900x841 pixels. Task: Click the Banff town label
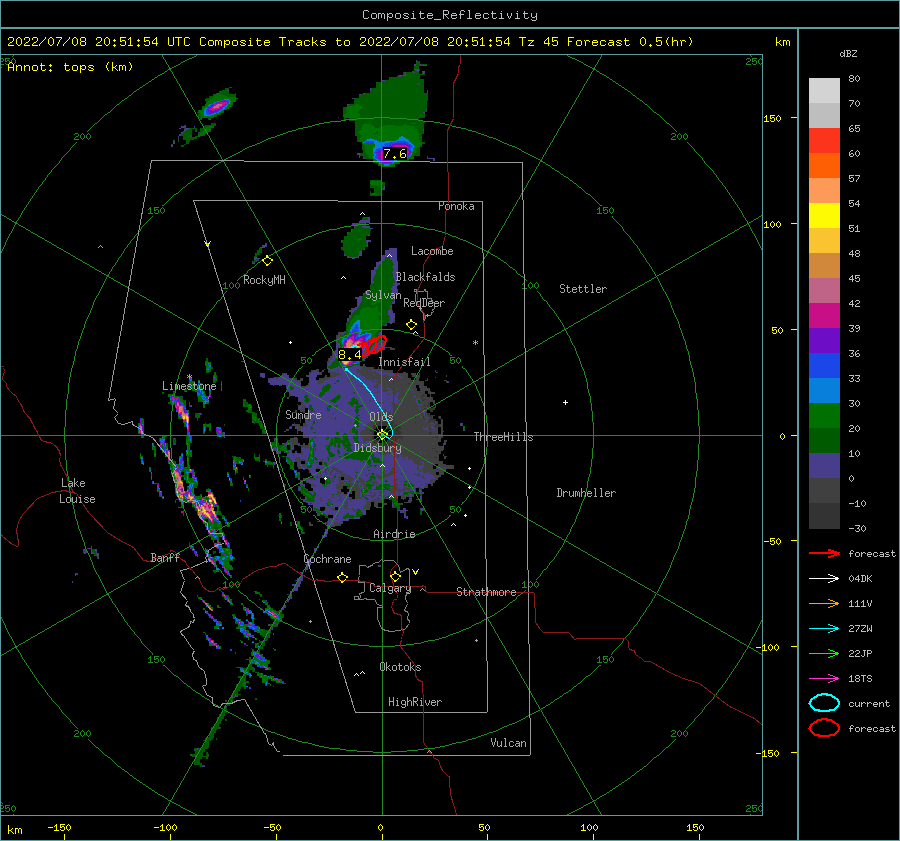[x=165, y=557]
